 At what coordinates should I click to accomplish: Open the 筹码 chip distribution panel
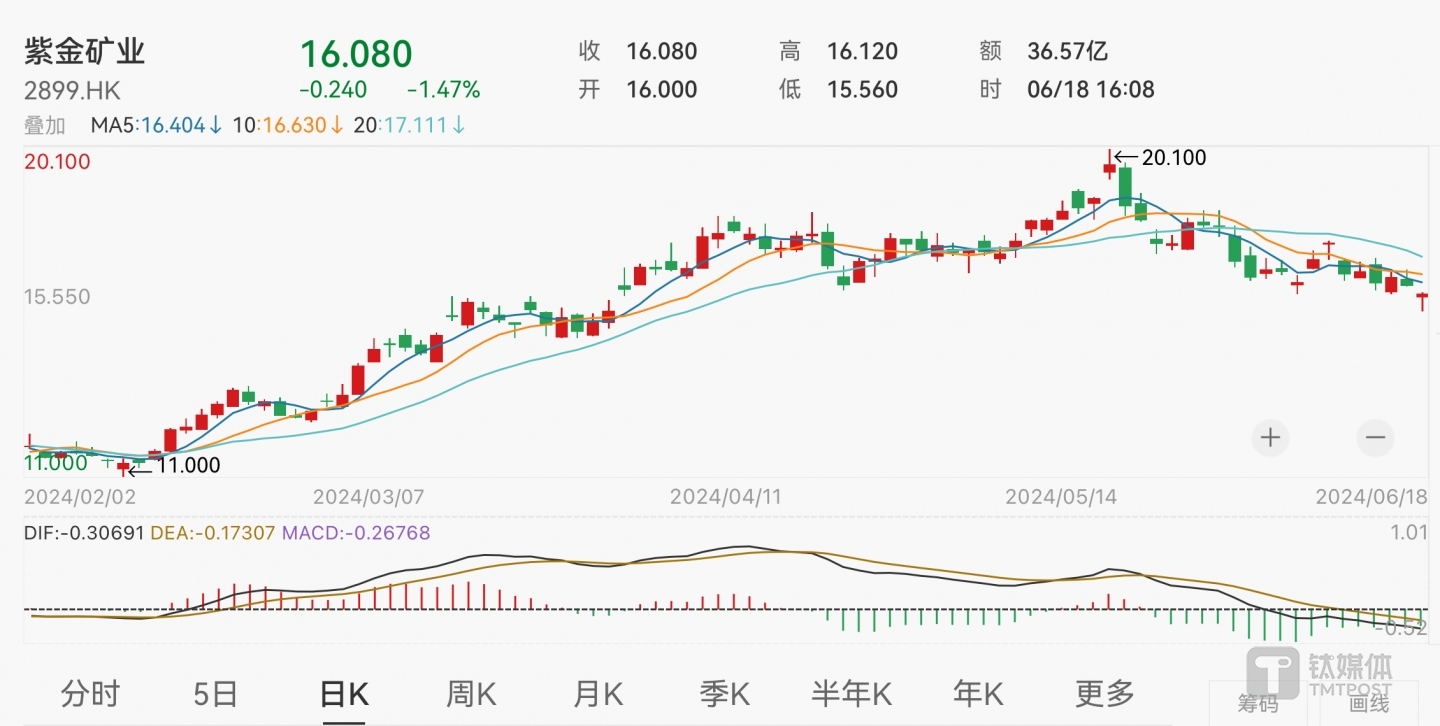[x=1258, y=705]
